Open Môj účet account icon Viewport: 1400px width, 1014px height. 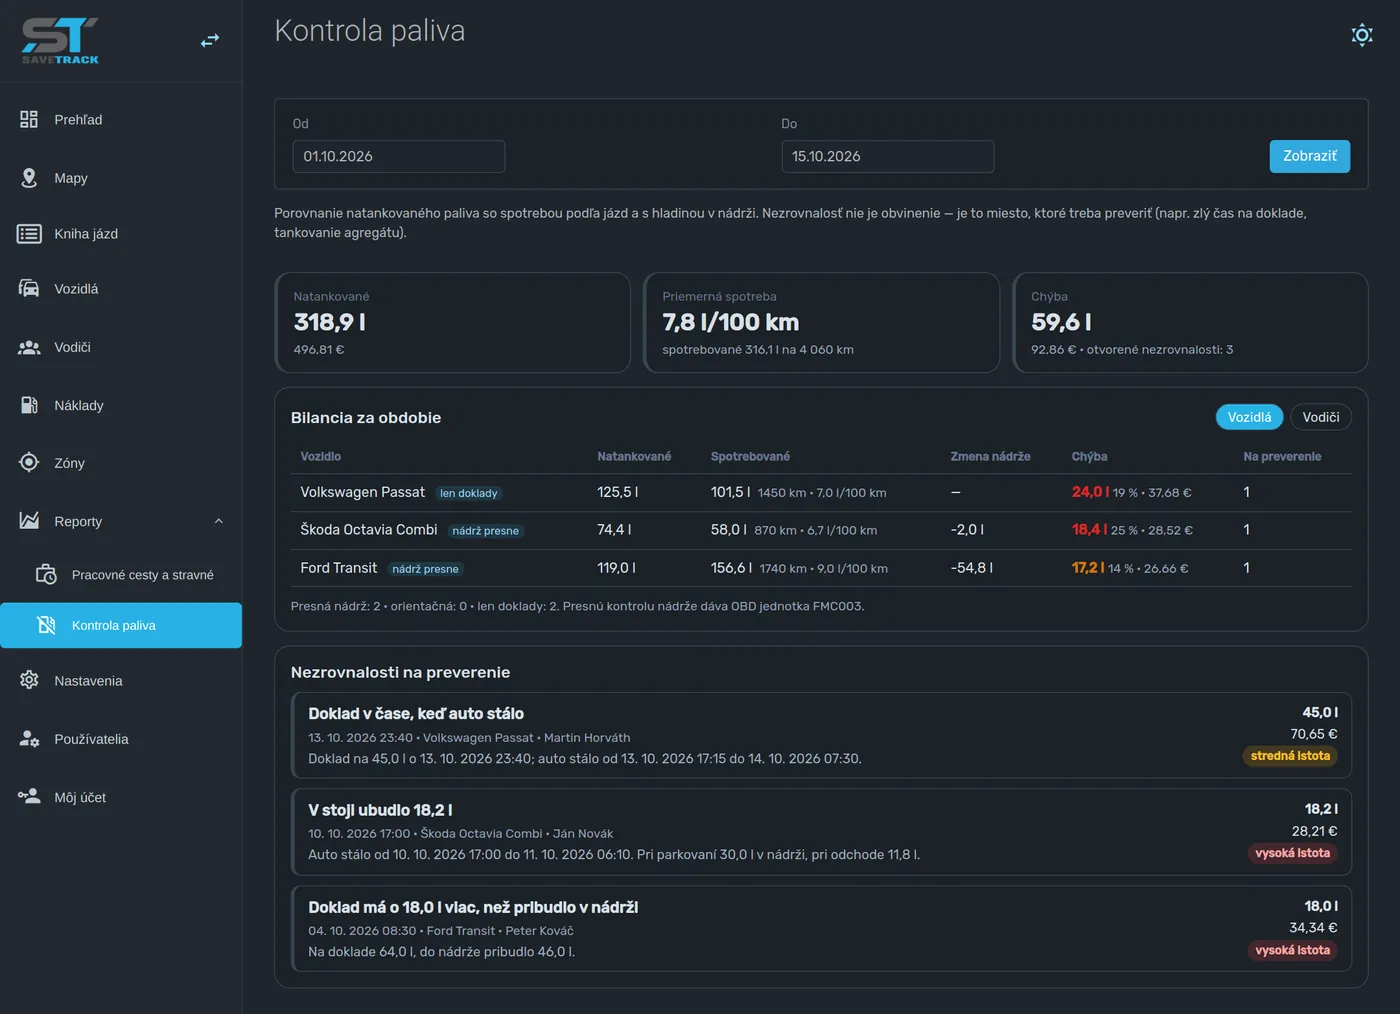(29, 797)
